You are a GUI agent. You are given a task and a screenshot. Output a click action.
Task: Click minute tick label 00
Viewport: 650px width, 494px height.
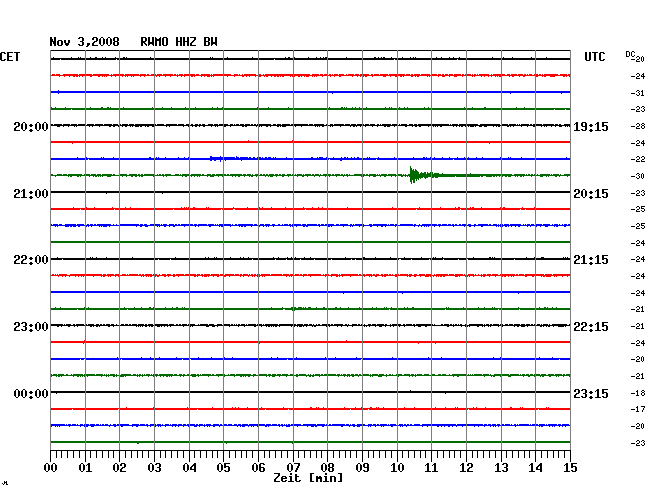coord(51,467)
